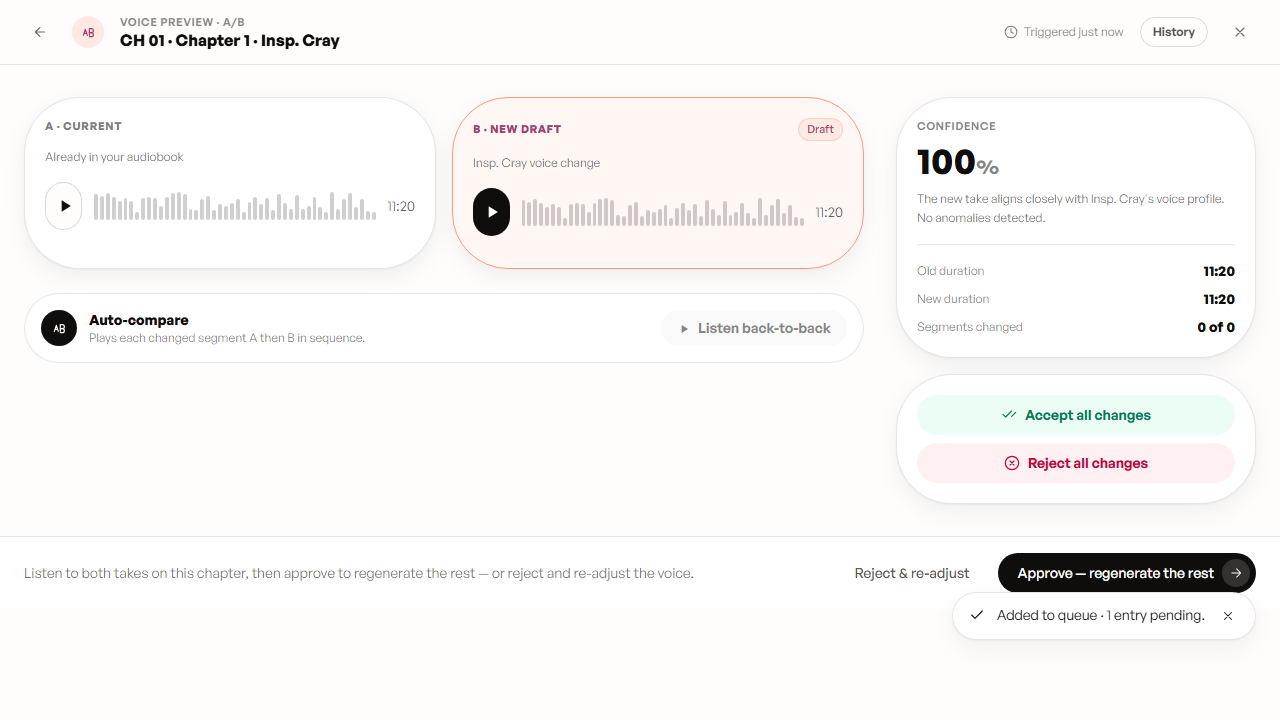This screenshot has width=1280, height=720.
Task: Play take B new draft audio
Action: tap(491, 212)
